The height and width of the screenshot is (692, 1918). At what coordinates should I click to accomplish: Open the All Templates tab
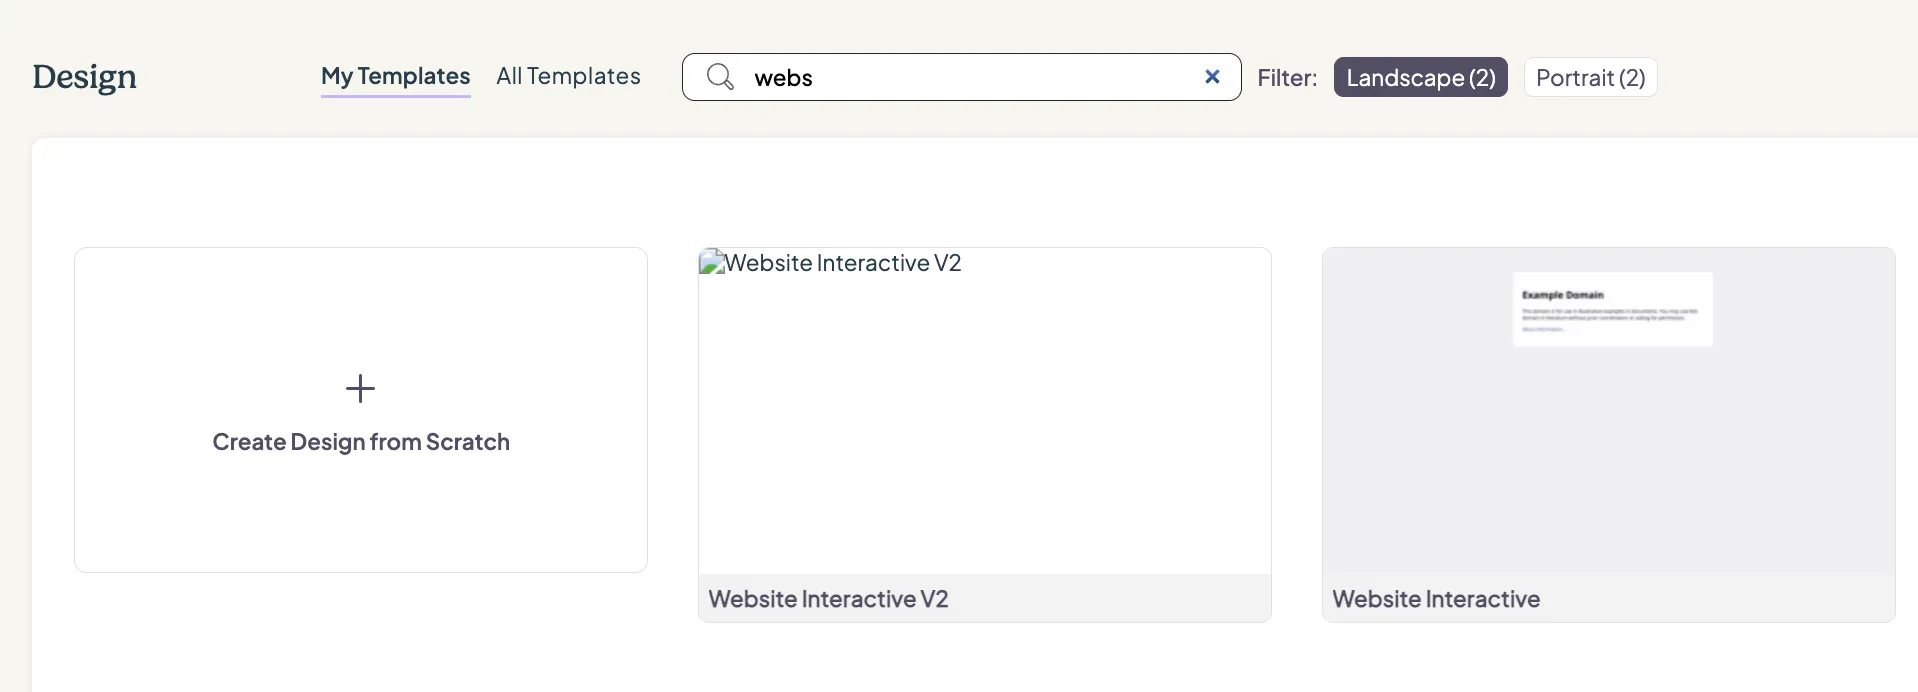568,76
